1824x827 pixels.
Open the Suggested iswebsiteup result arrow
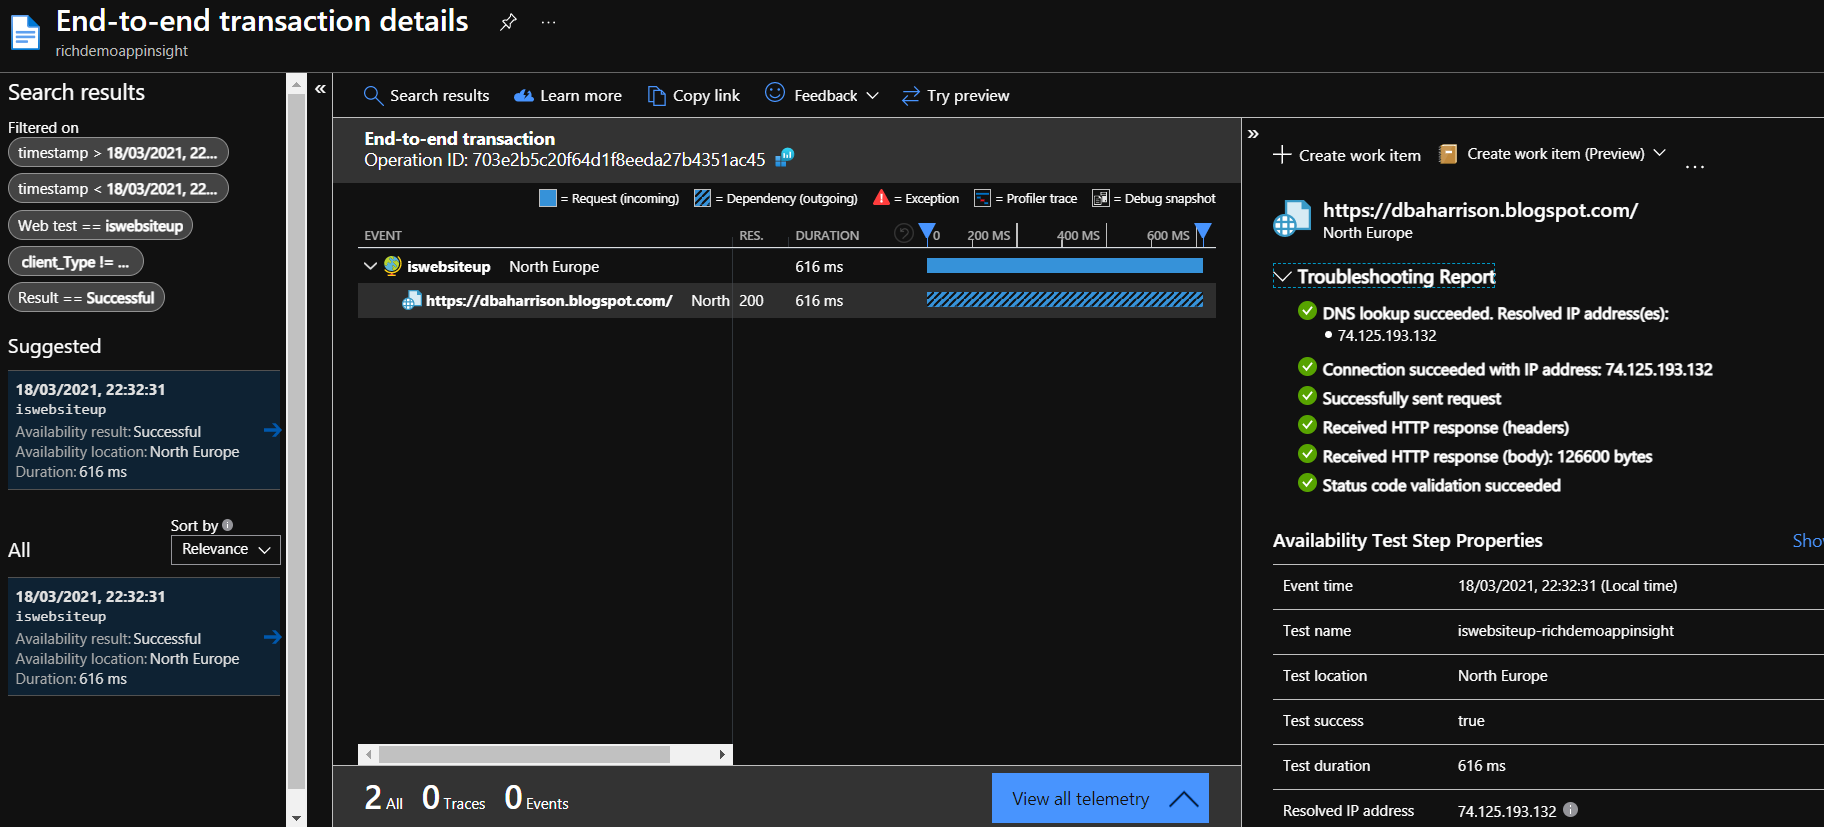[x=272, y=430]
